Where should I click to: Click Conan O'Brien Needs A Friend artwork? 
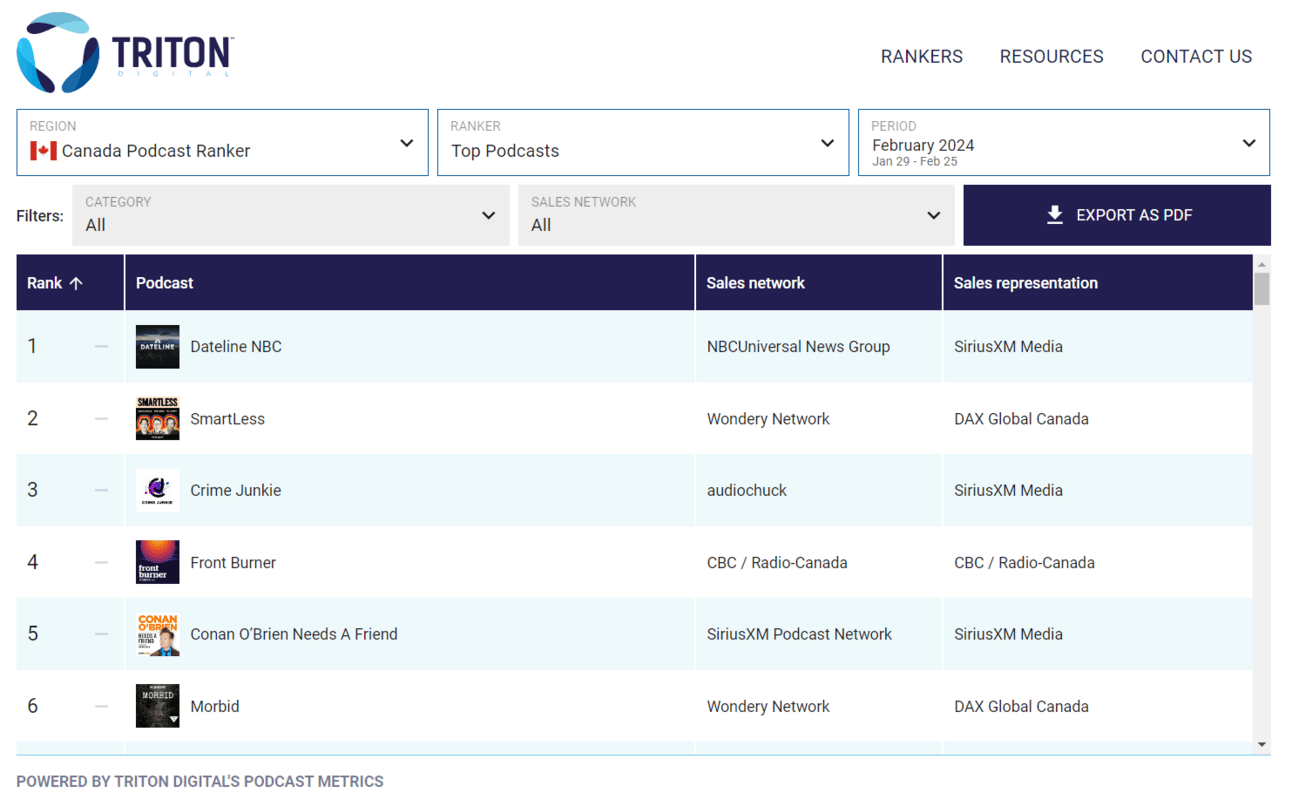pyautogui.click(x=157, y=635)
